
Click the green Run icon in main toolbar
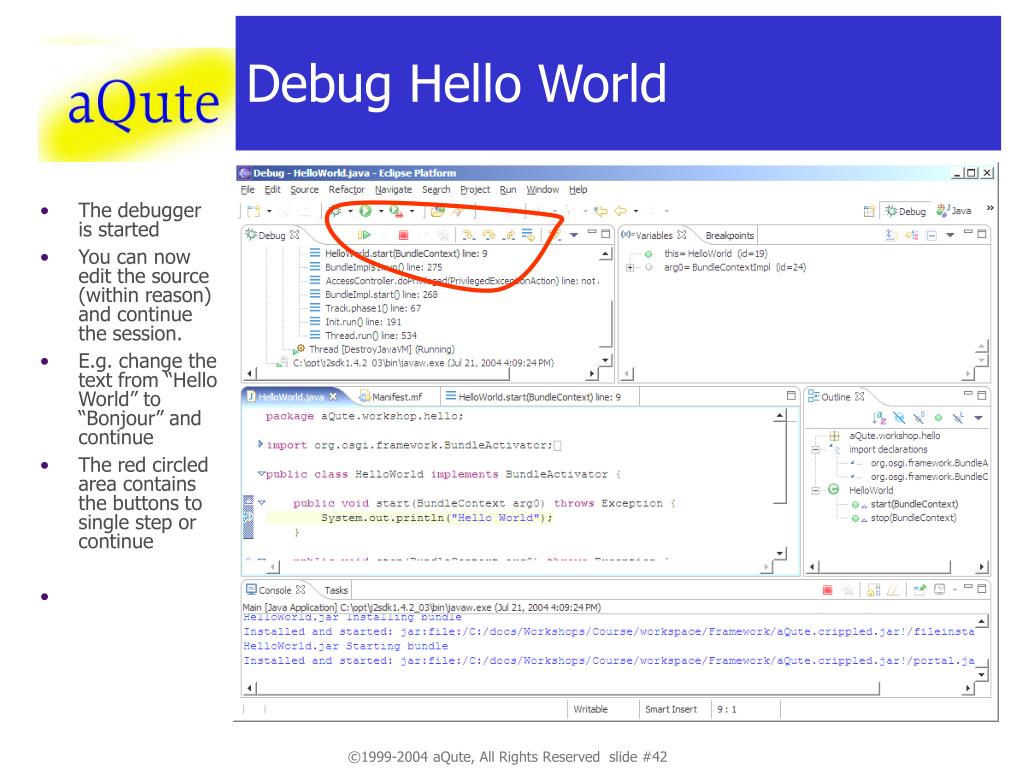[365, 211]
